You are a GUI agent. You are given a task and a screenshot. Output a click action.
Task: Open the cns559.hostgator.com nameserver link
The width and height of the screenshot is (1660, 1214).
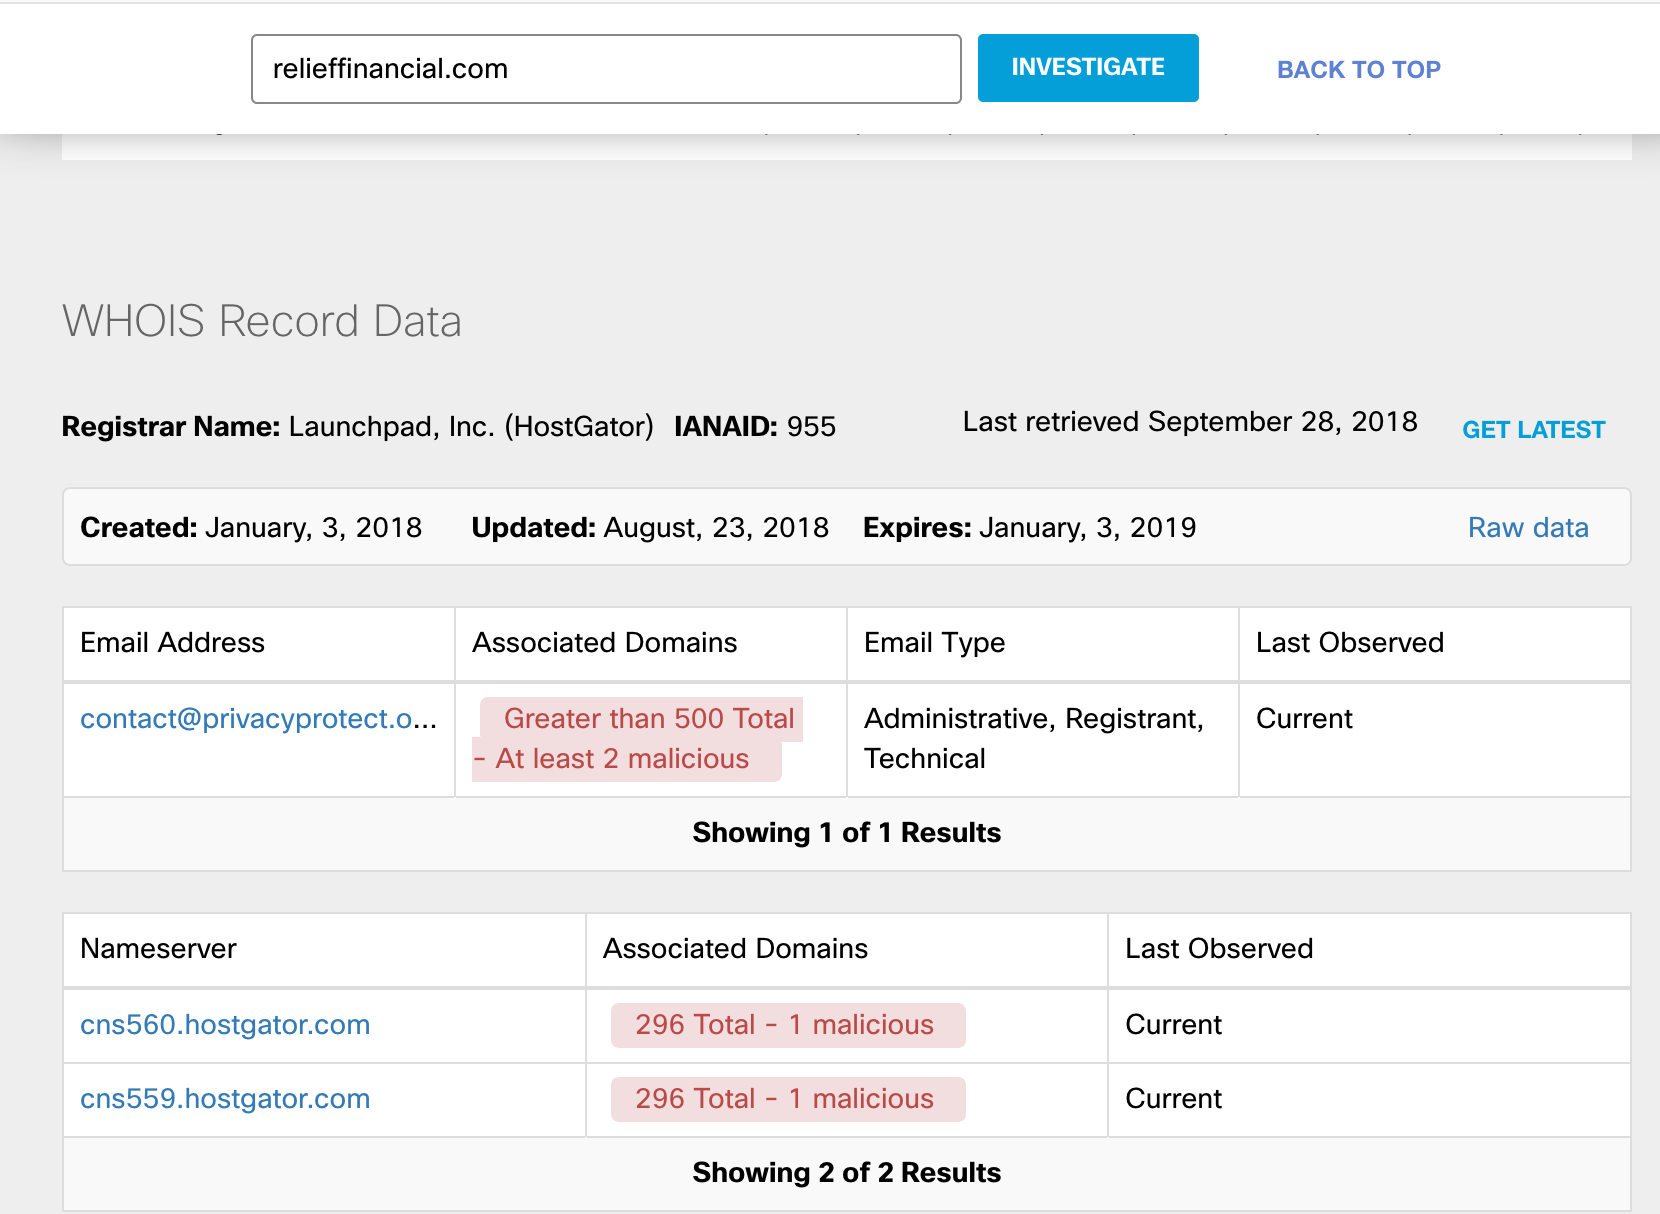click(225, 1099)
